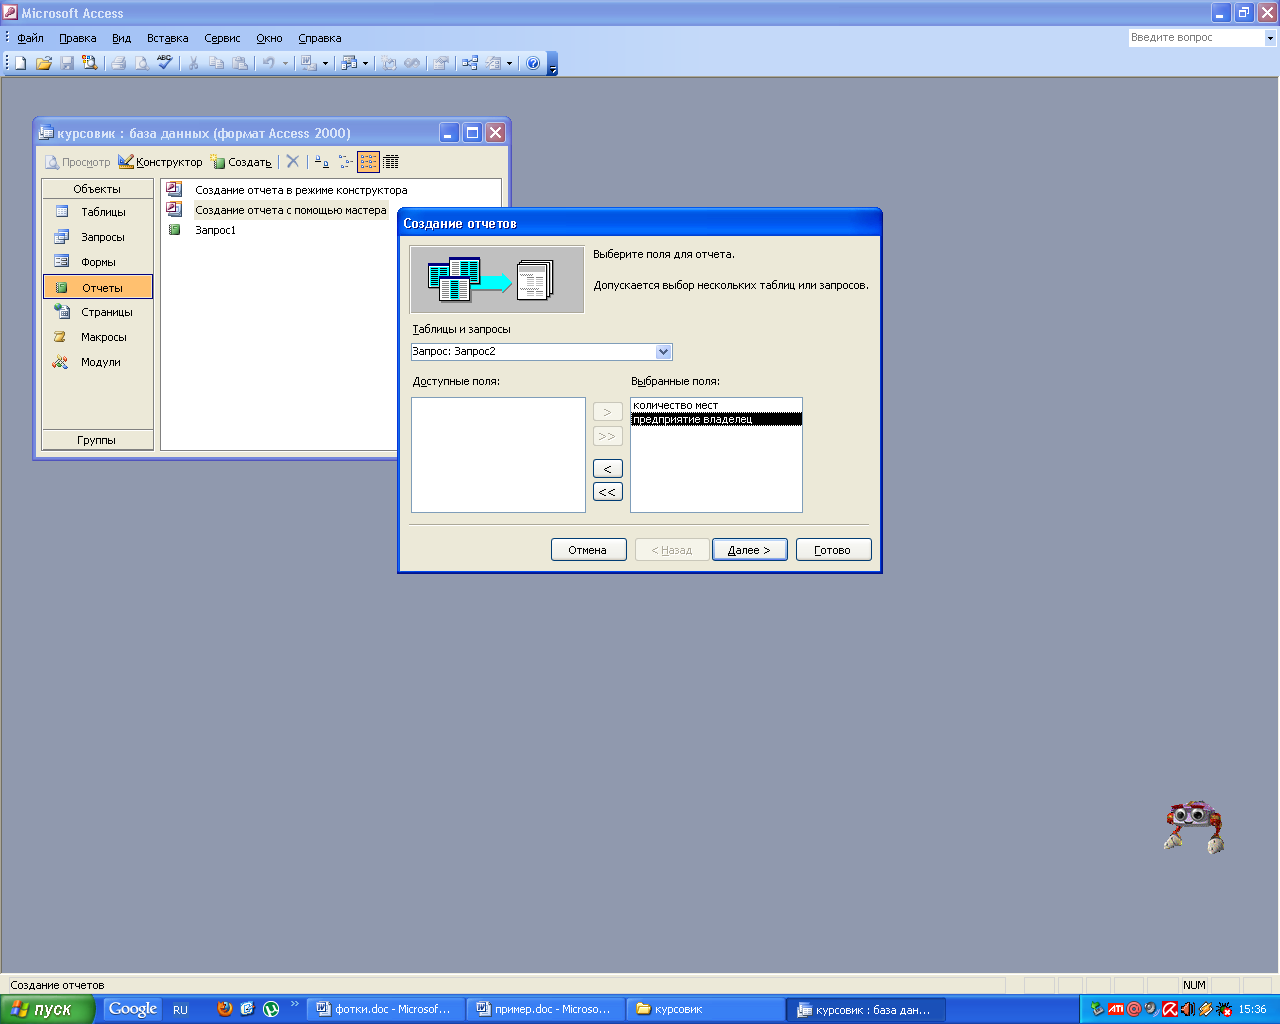
Task: Click the Объекты header bar
Action: [x=98, y=189]
